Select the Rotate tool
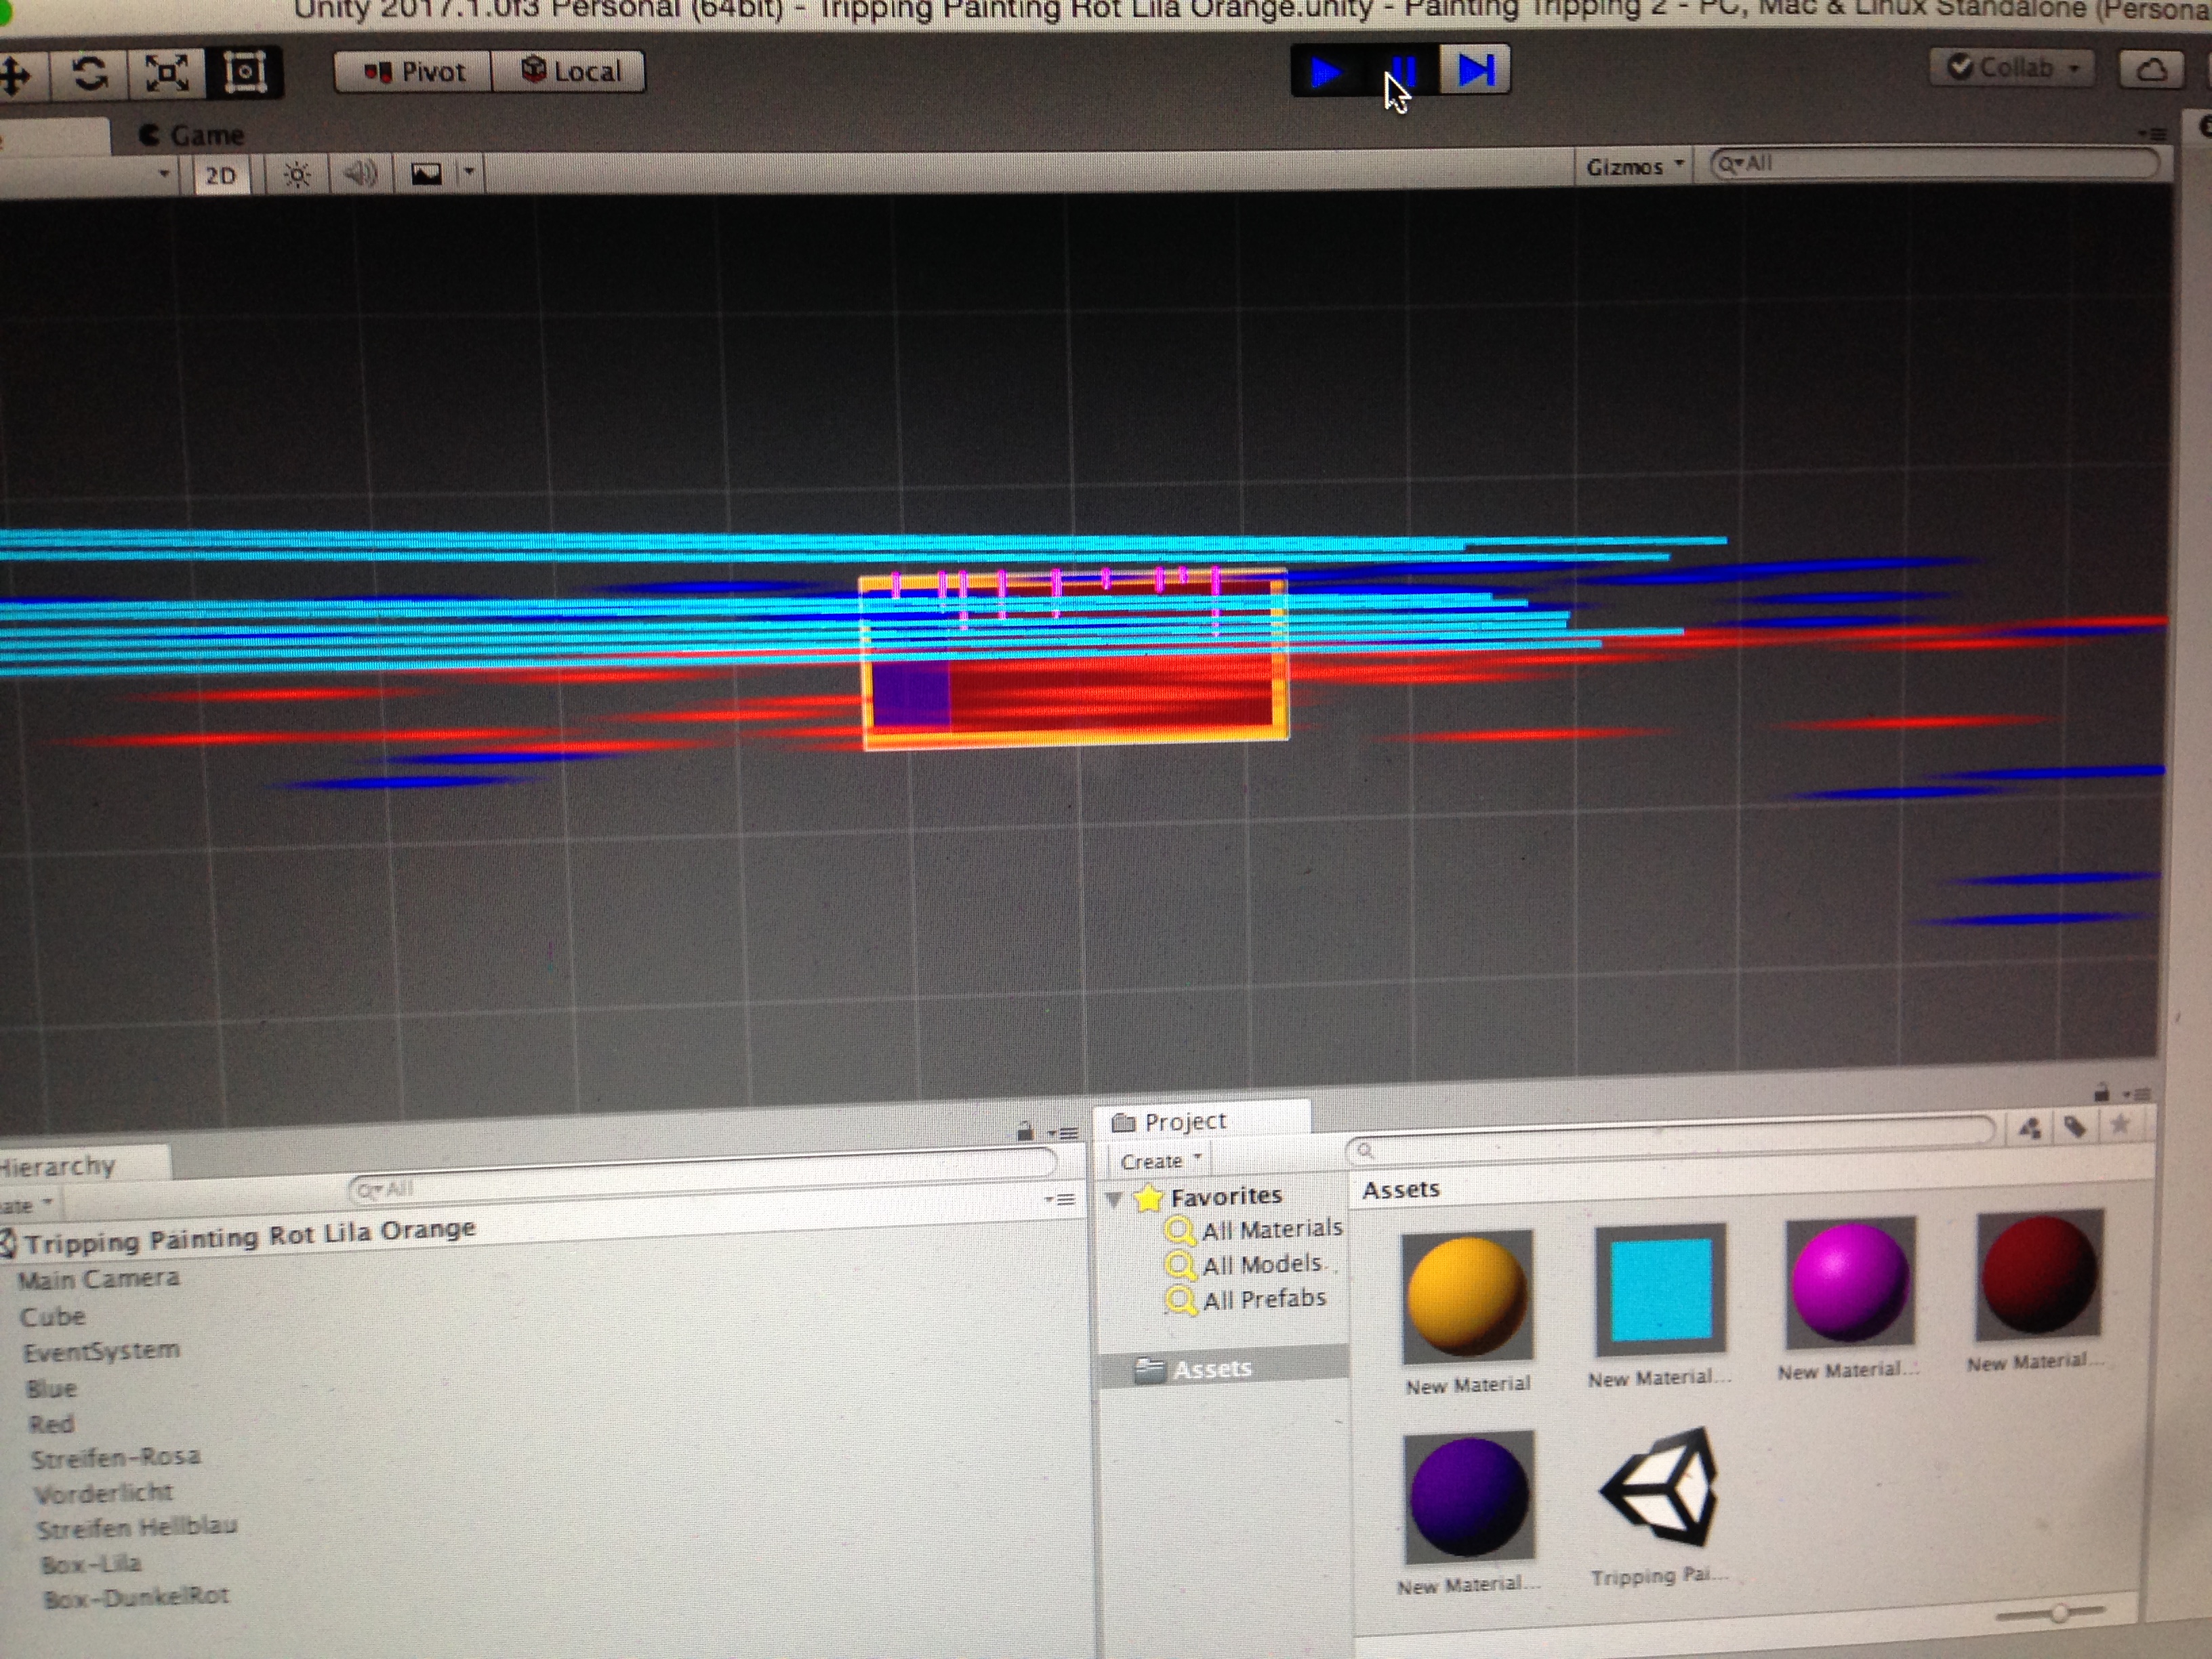The width and height of the screenshot is (2212, 1659). (x=90, y=73)
